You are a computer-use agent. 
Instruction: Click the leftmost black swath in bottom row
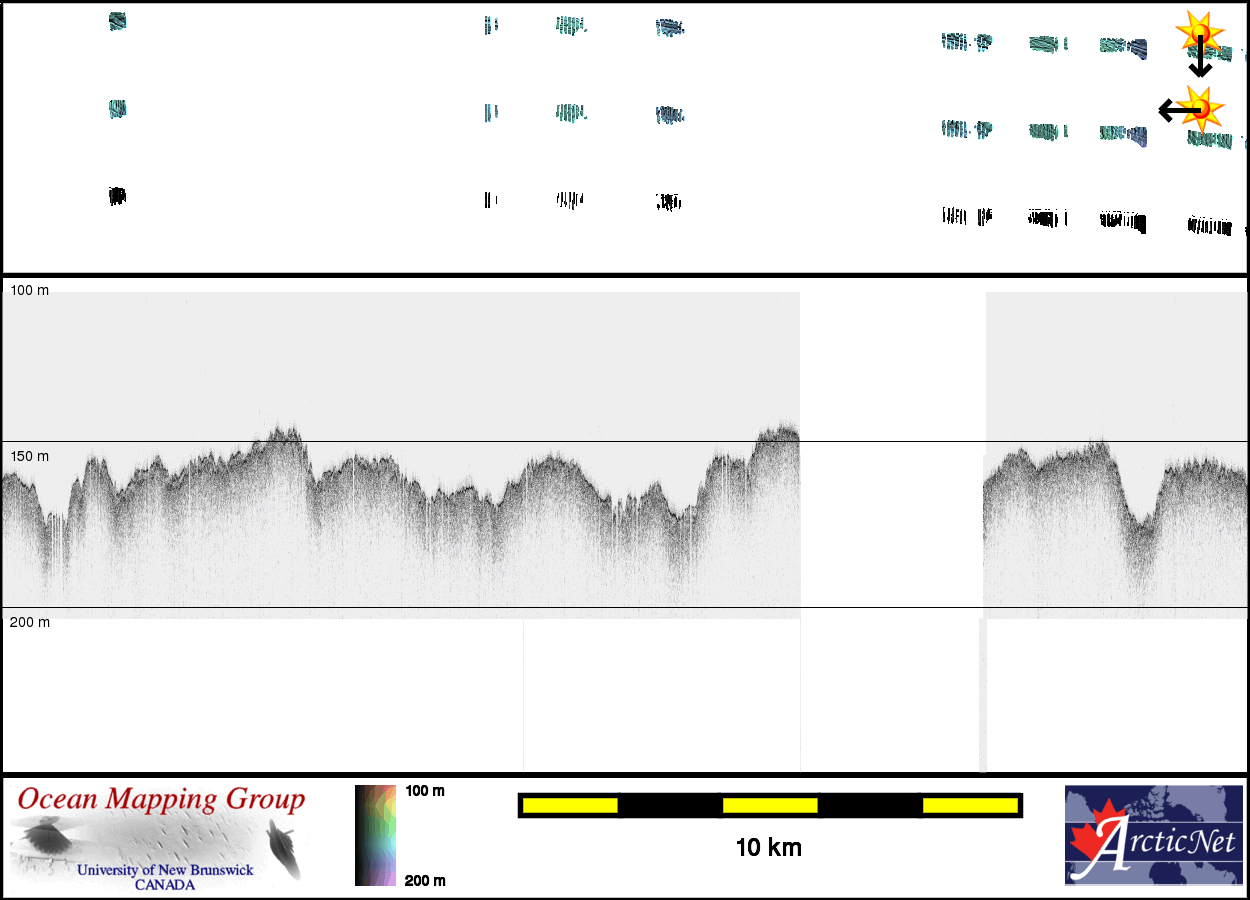tap(117, 196)
